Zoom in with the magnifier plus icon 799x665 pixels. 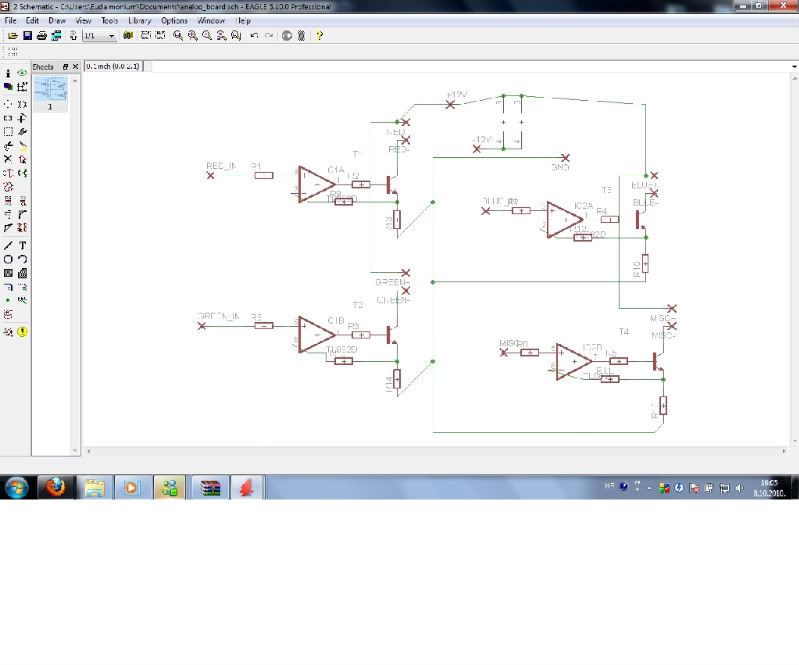(x=193, y=36)
